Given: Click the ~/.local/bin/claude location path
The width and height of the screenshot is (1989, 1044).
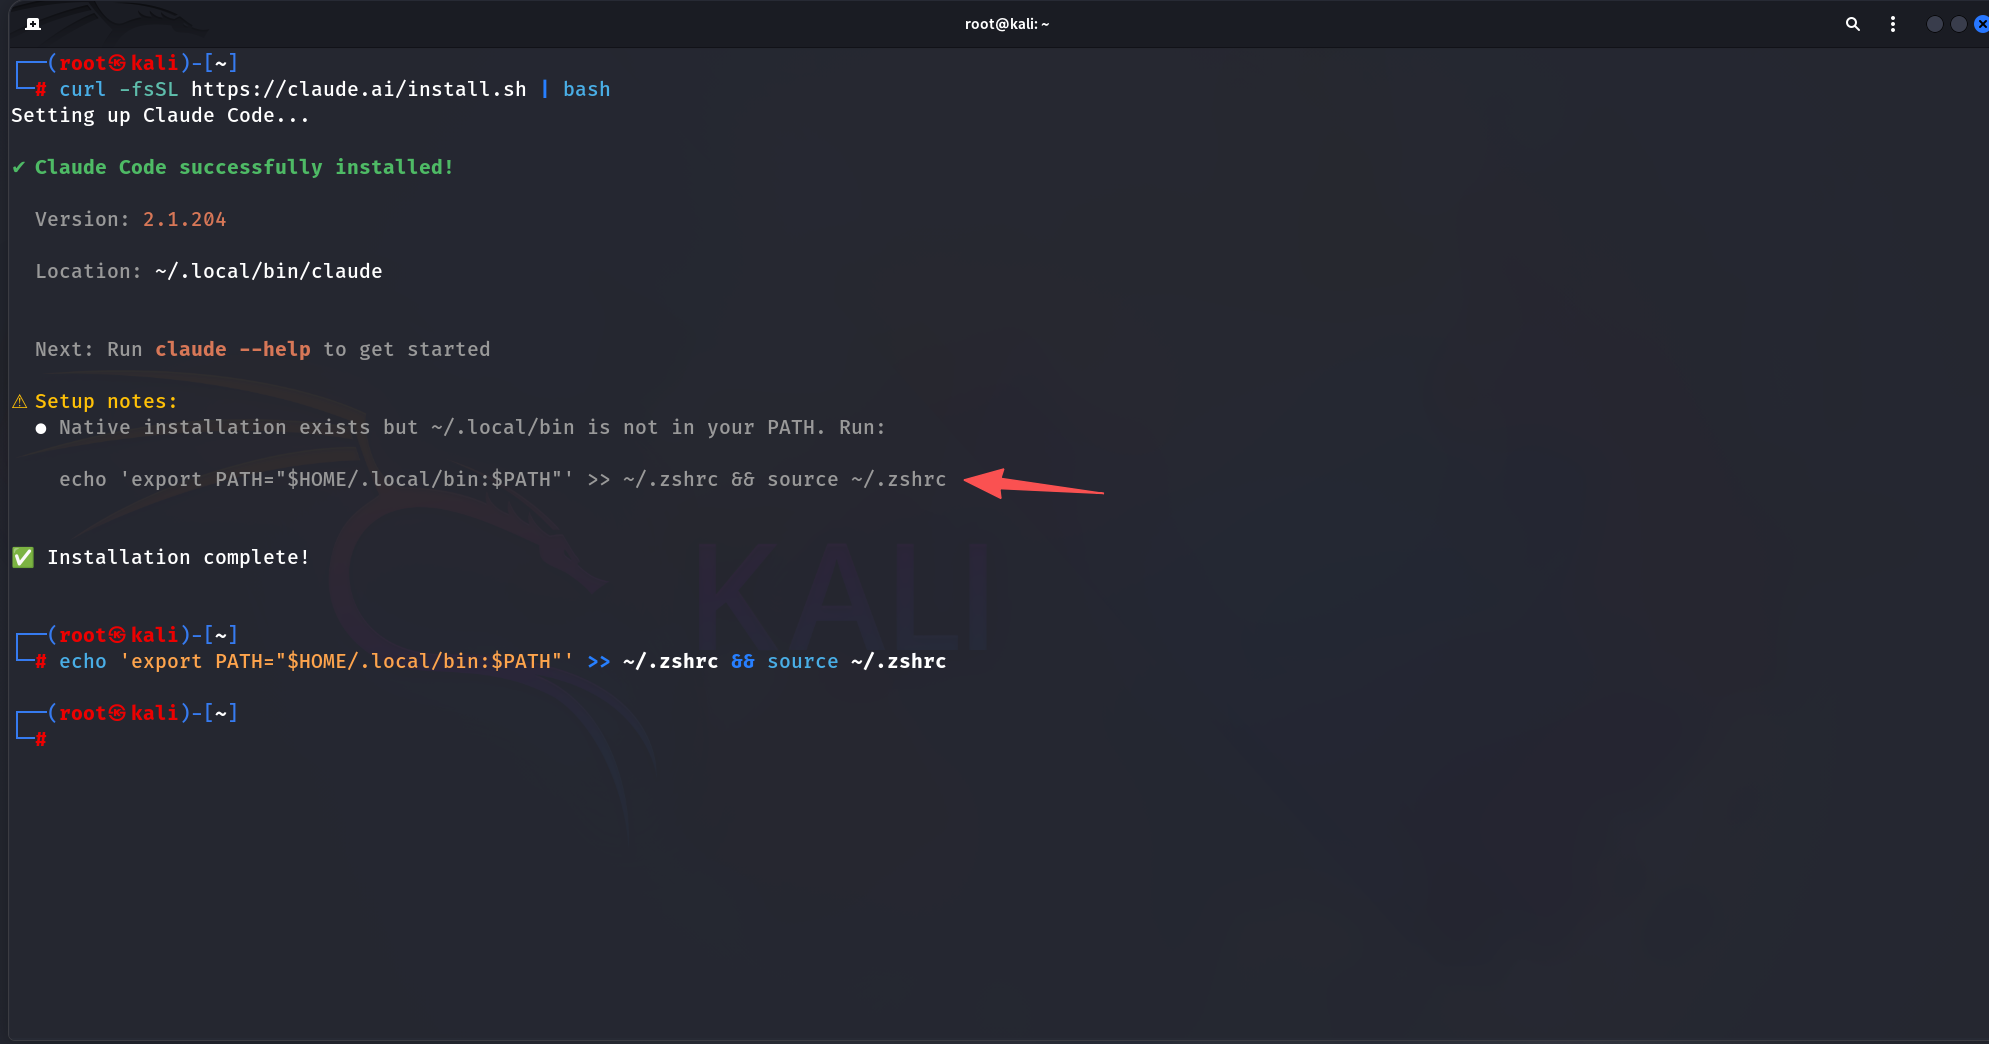Looking at the screenshot, I should point(269,271).
